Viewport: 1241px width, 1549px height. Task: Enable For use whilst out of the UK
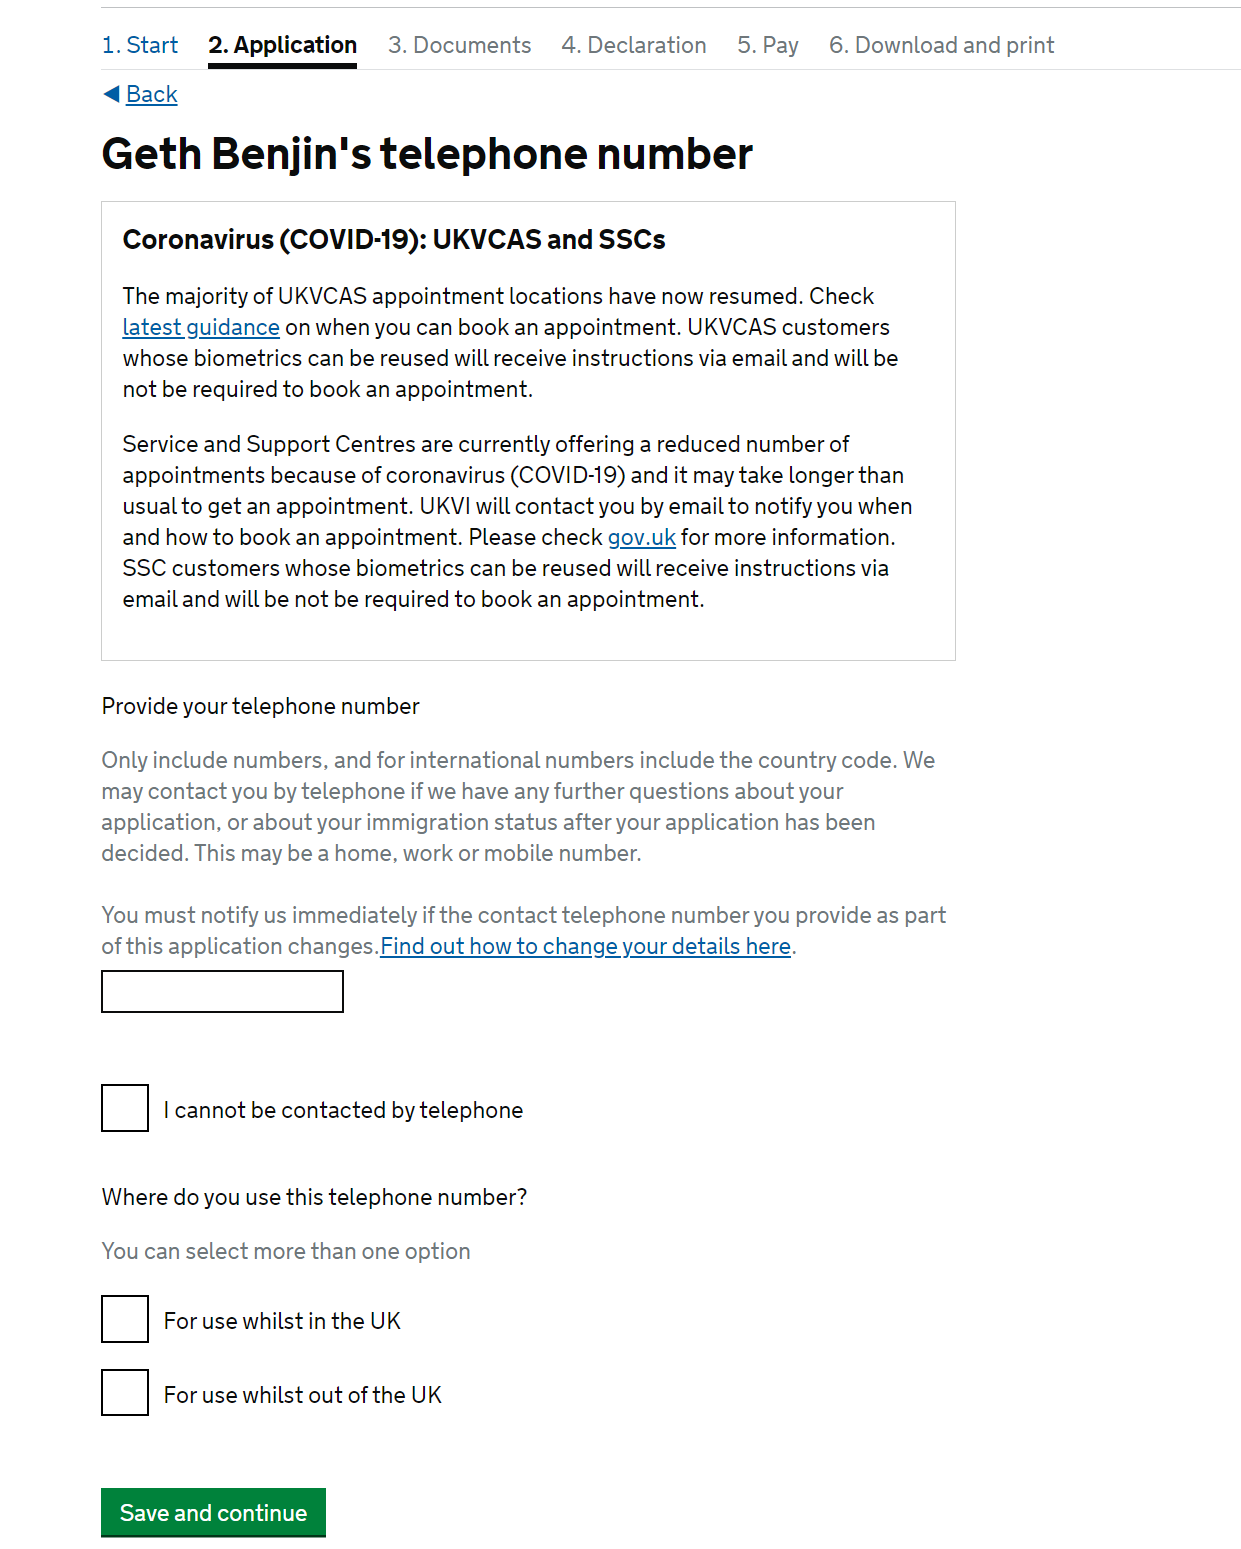125,1393
